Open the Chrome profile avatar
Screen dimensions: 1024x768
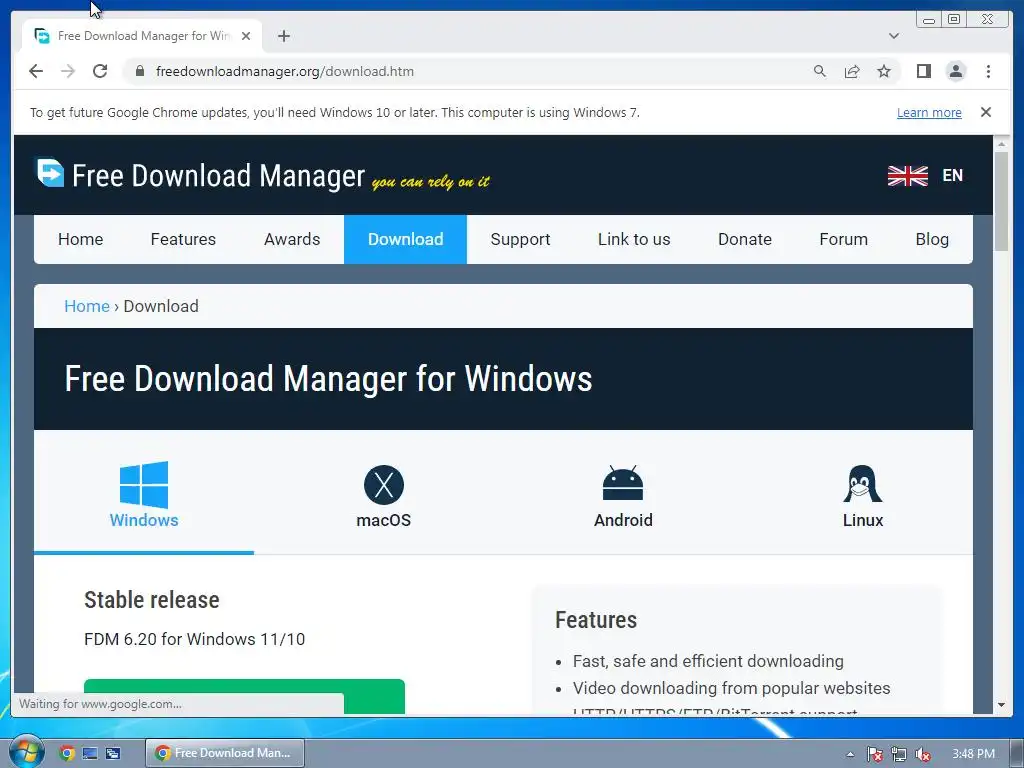tap(956, 71)
